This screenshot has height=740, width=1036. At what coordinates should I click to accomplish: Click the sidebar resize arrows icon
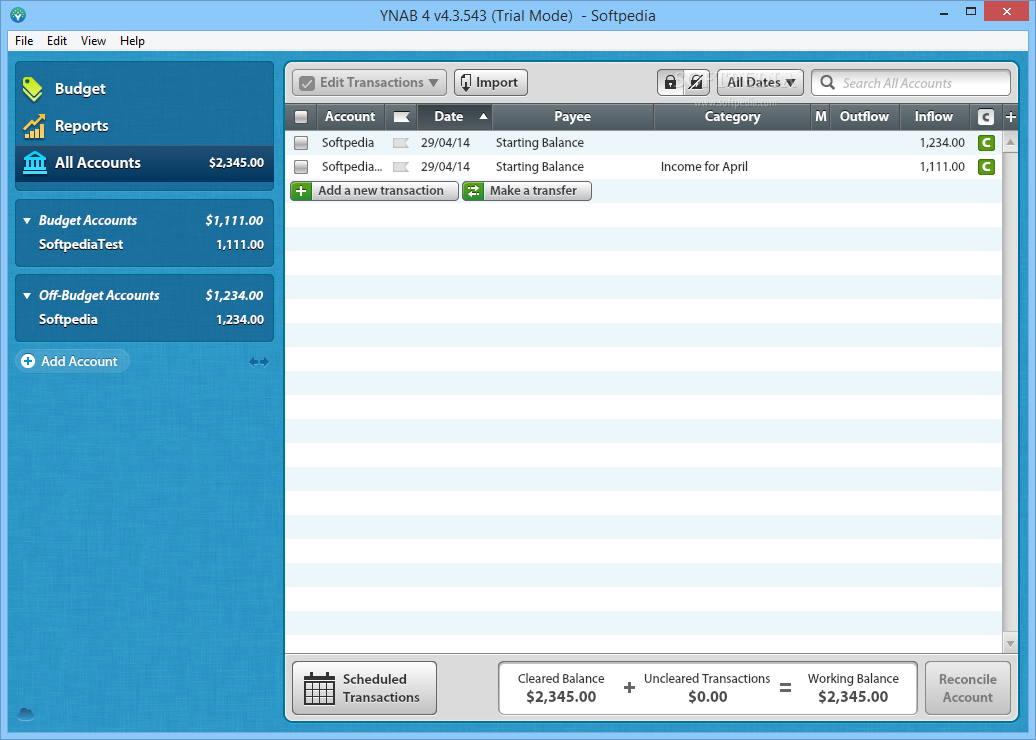tap(258, 361)
